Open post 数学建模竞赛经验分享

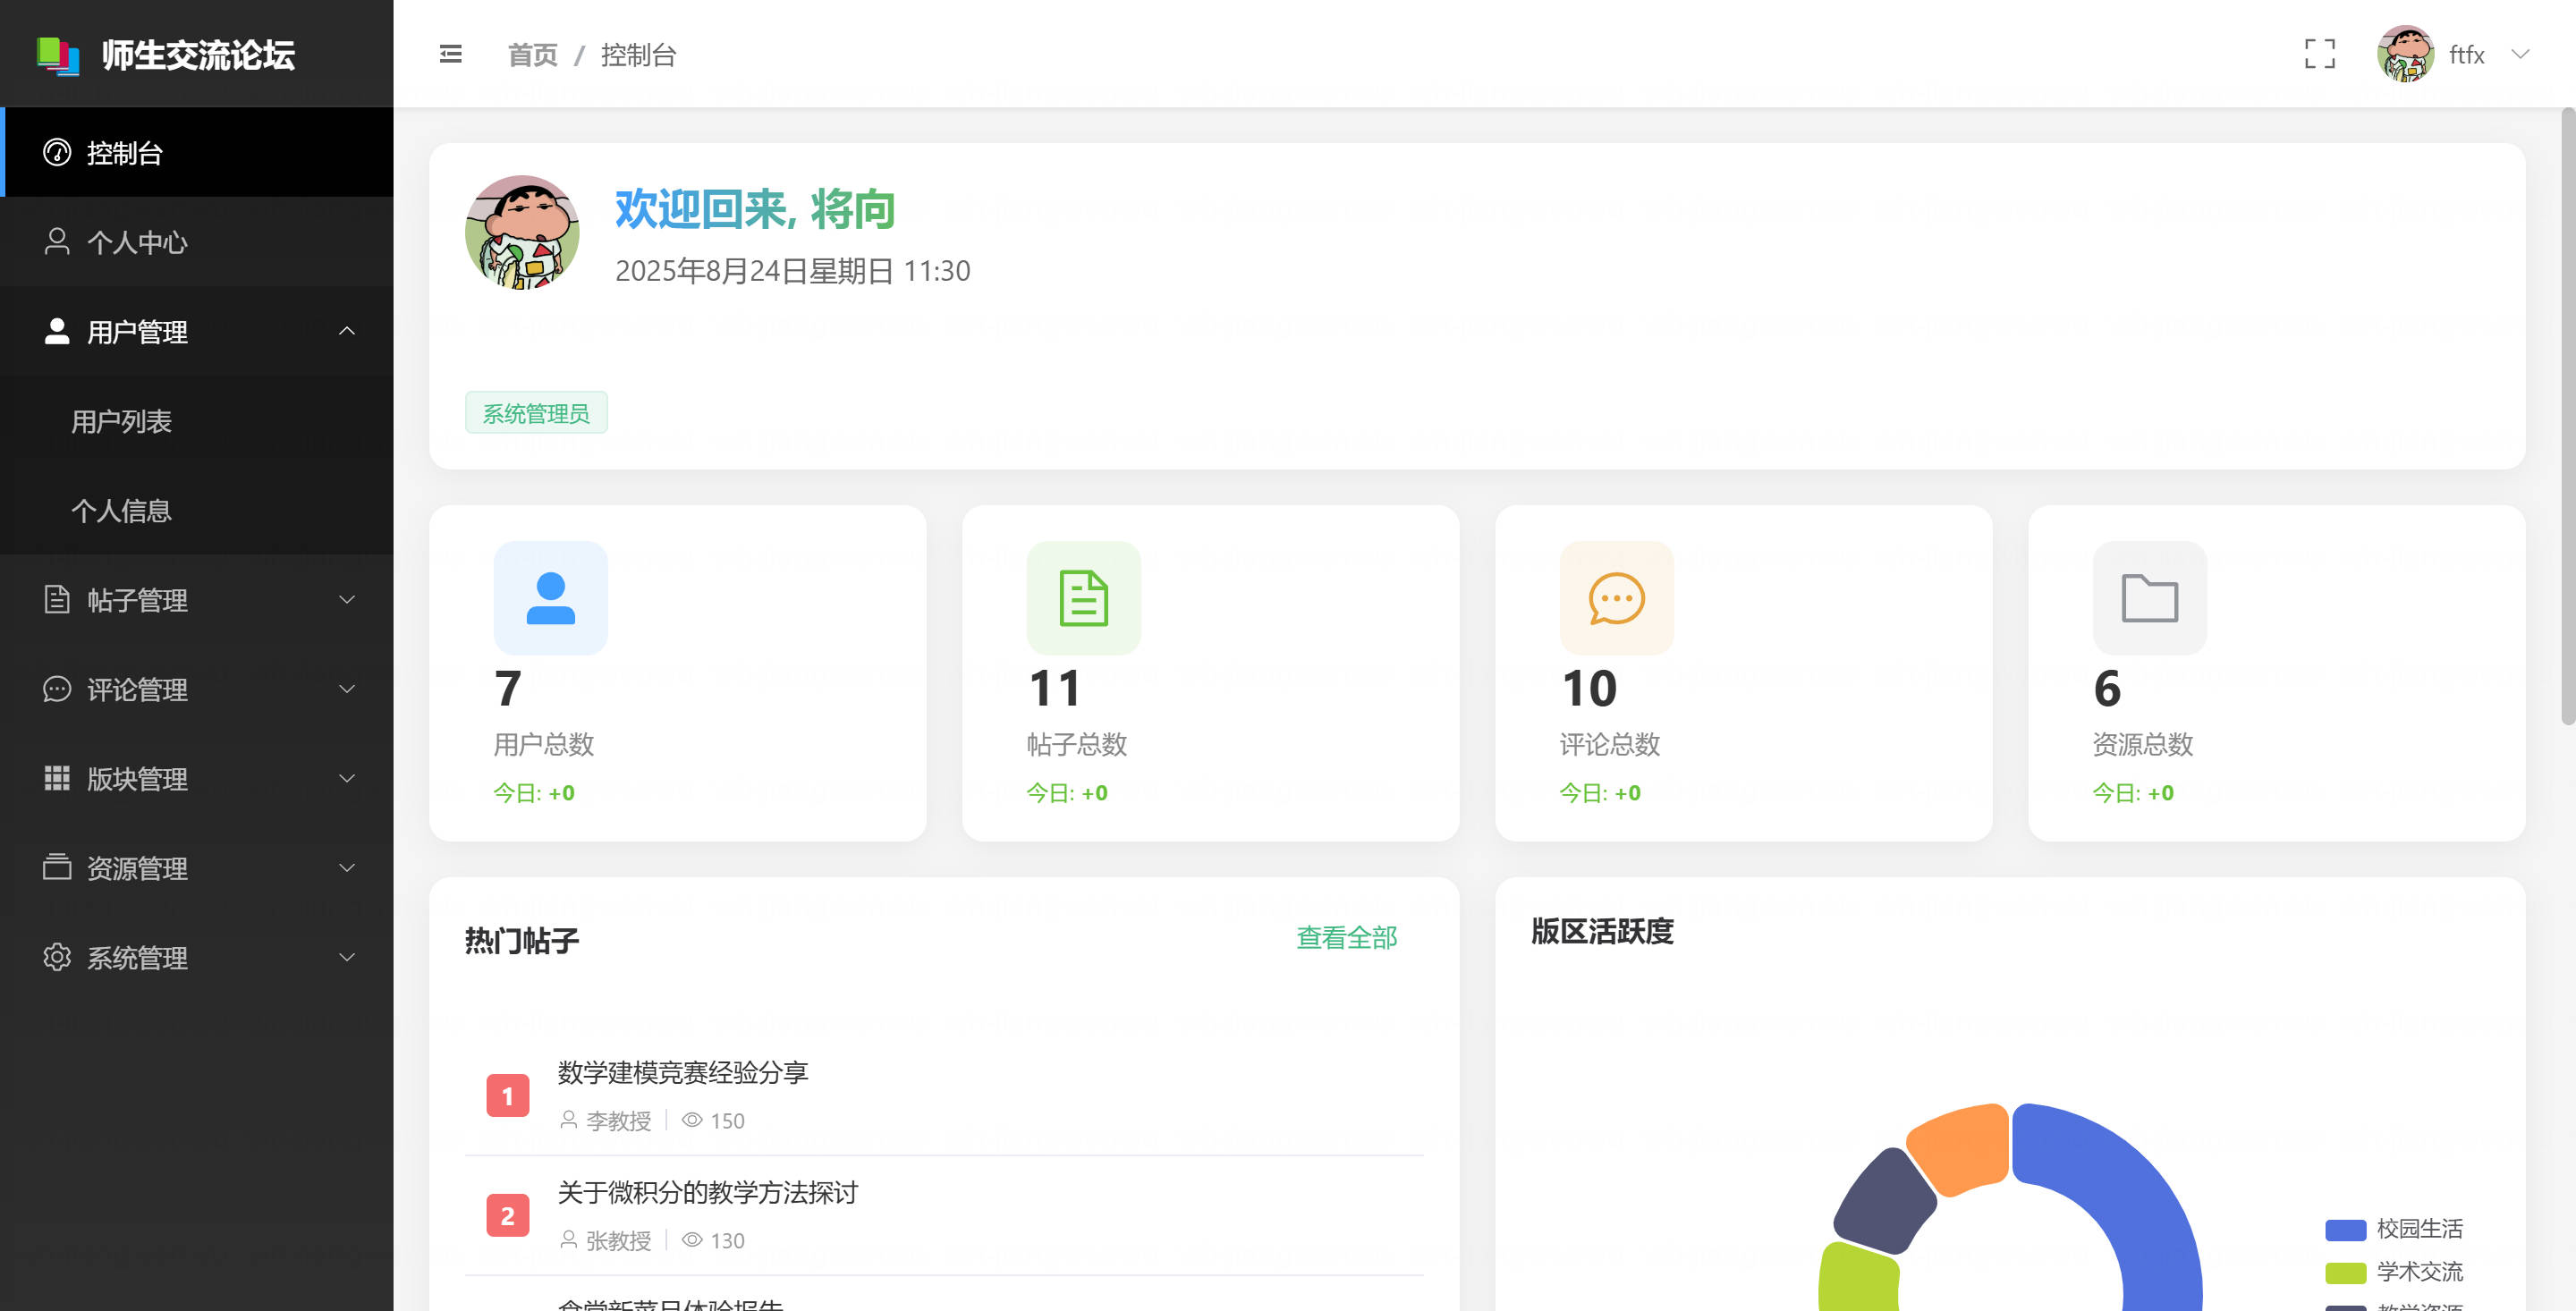pos(683,1072)
